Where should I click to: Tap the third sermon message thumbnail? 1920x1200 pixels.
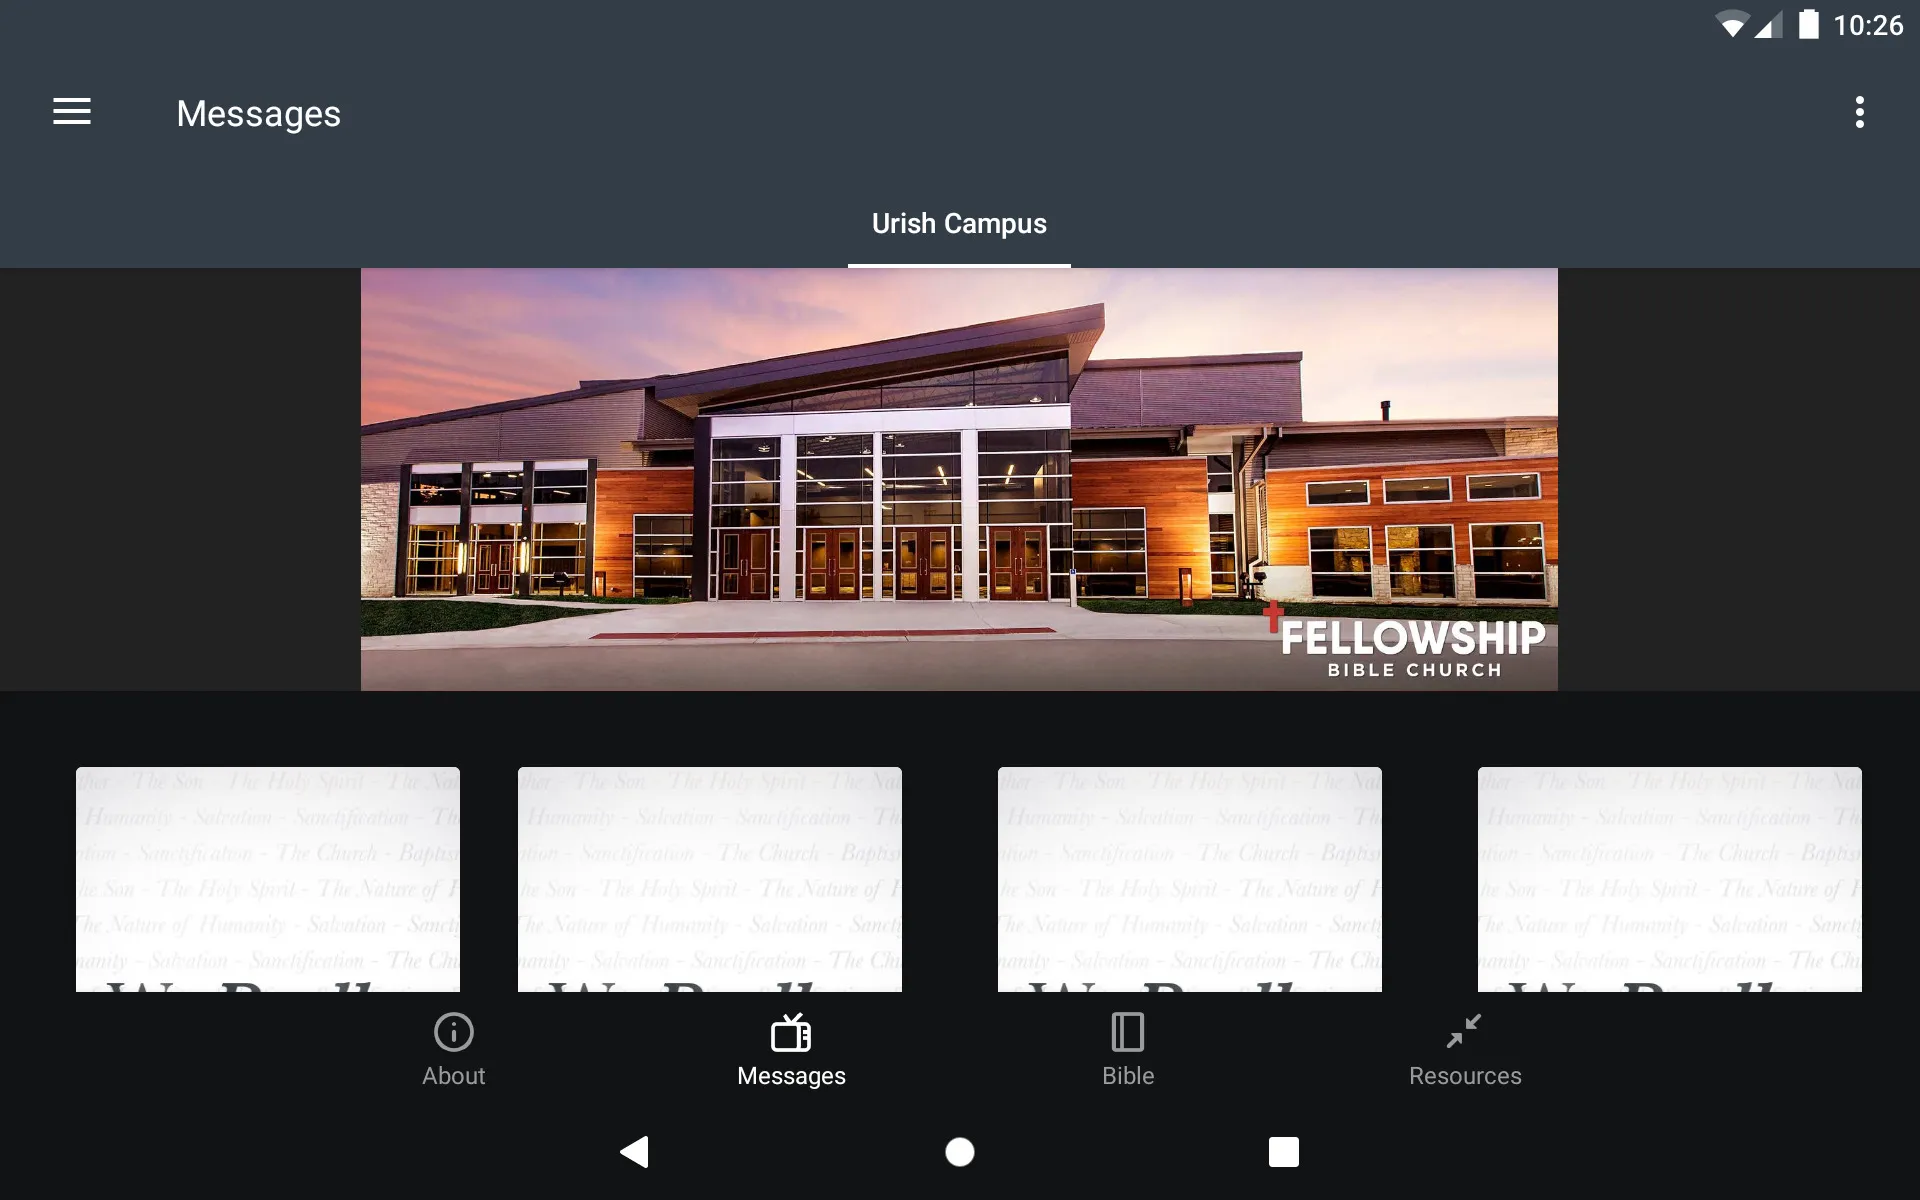pyautogui.click(x=1190, y=879)
